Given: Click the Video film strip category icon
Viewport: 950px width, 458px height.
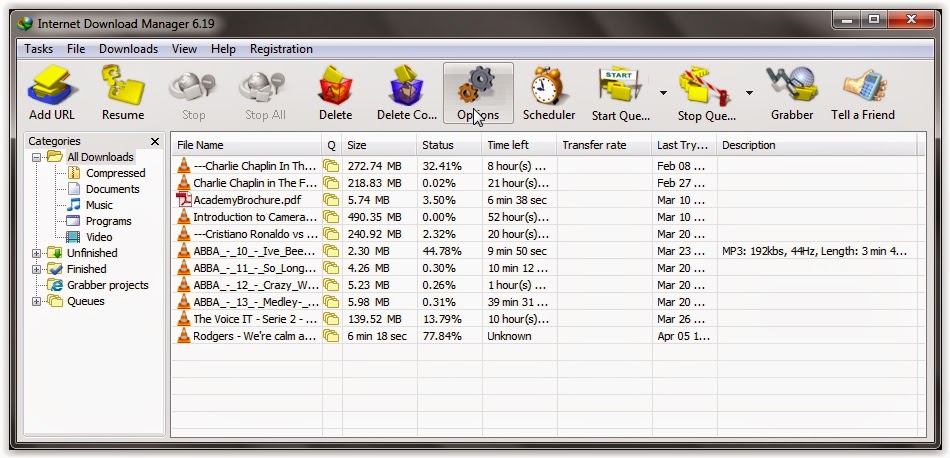Looking at the screenshot, I should (x=73, y=237).
